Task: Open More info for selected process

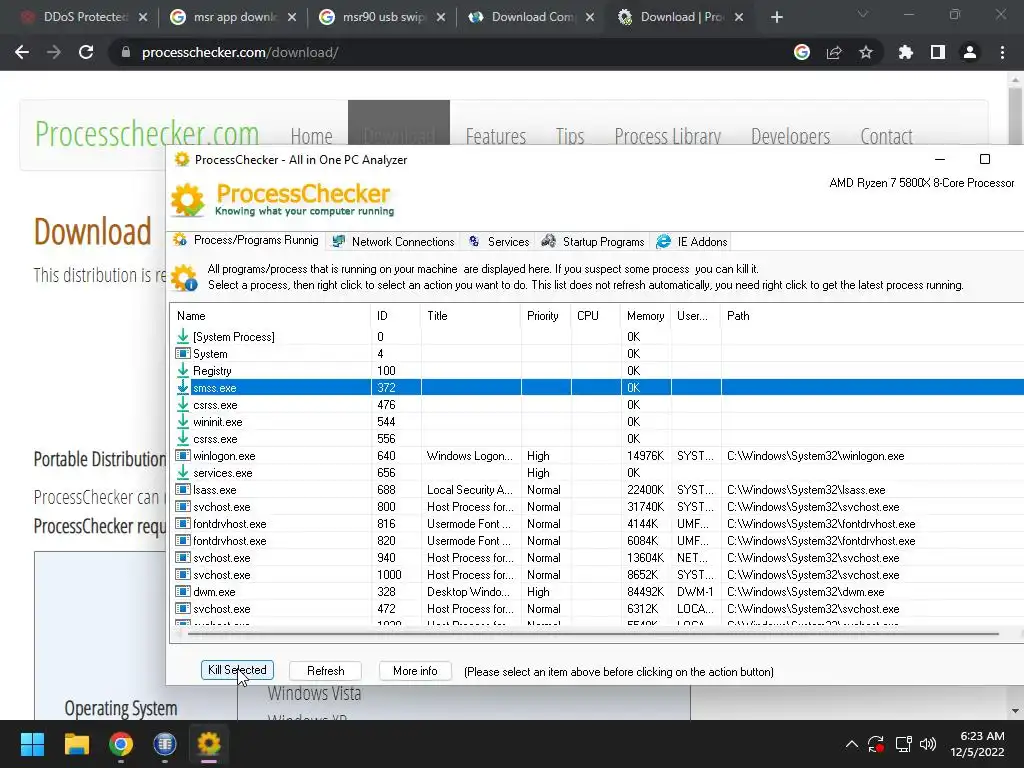Action: [415, 671]
